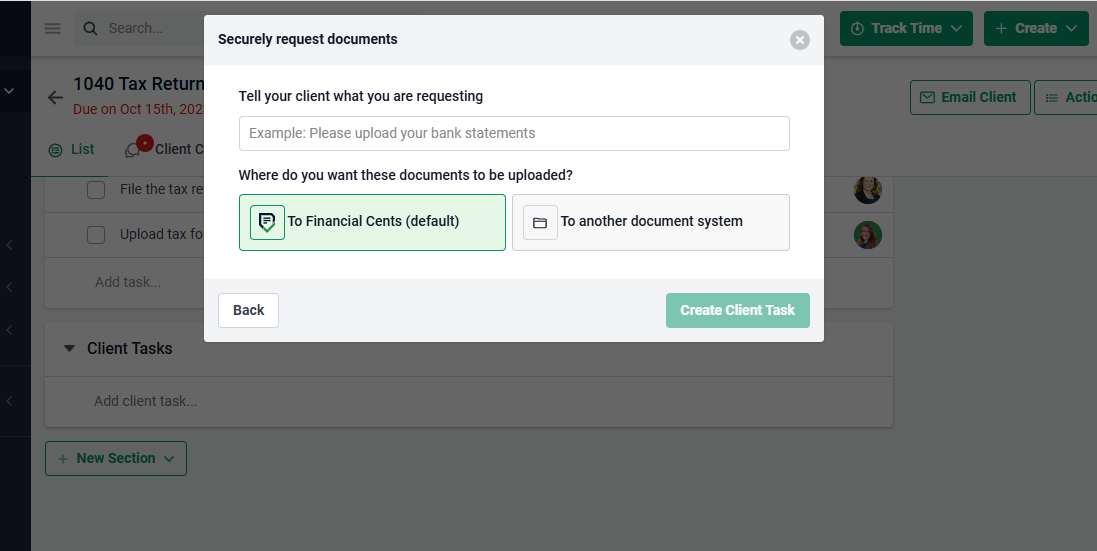1097x551 pixels.
Task: Click Add client task... field
Action: 146,401
